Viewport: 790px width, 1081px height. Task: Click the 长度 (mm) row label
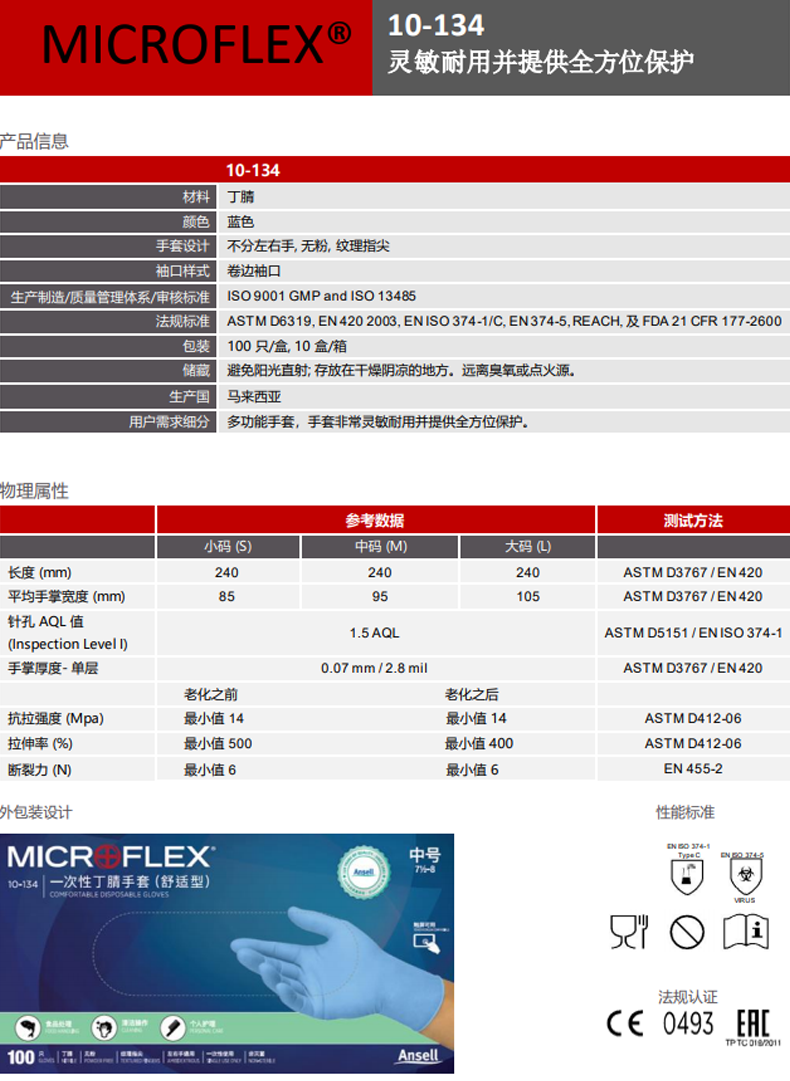(39, 572)
